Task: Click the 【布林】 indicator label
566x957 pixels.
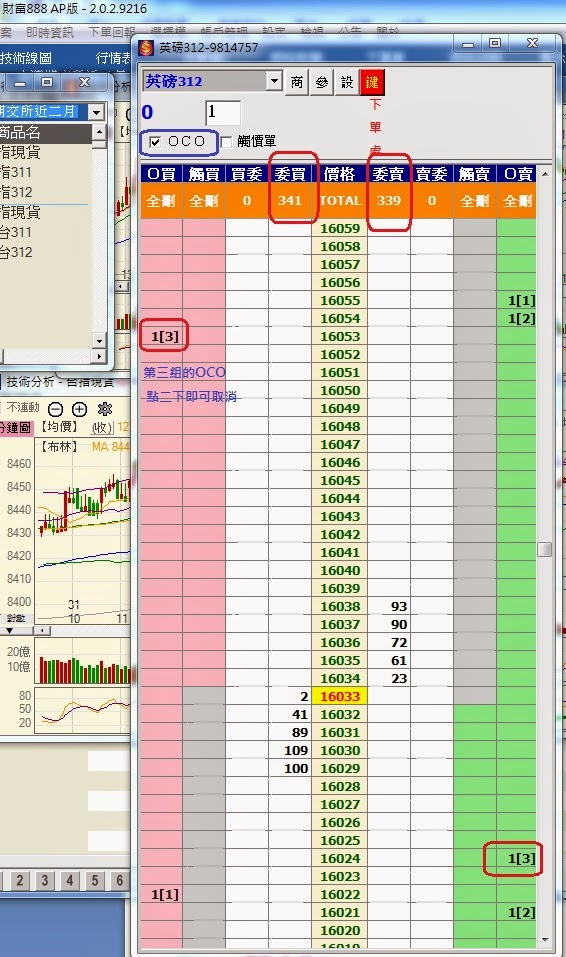Action: point(59,447)
